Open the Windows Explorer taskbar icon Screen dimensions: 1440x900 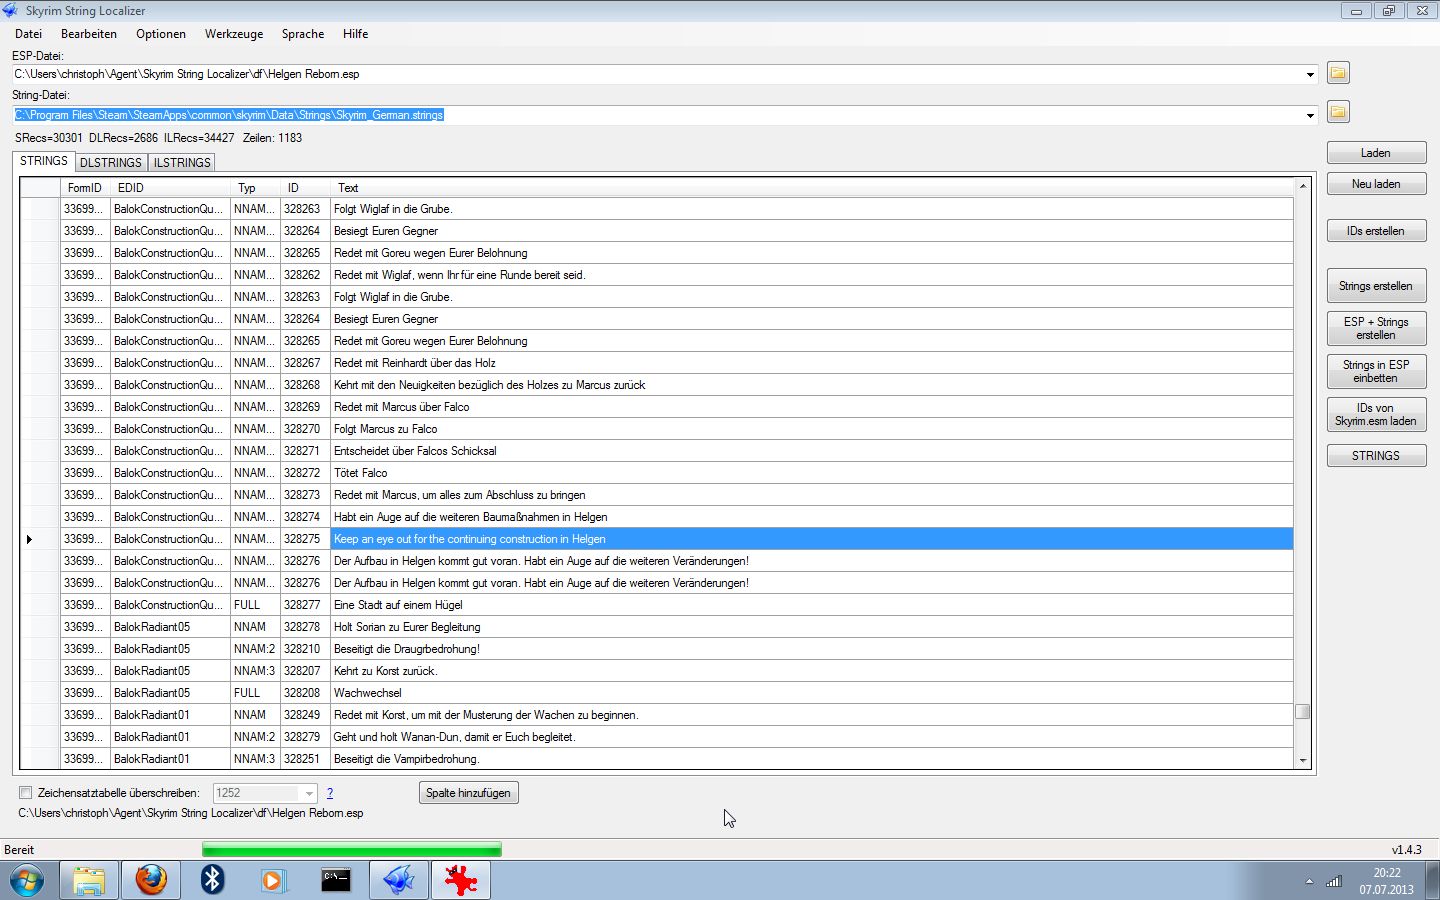89,880
